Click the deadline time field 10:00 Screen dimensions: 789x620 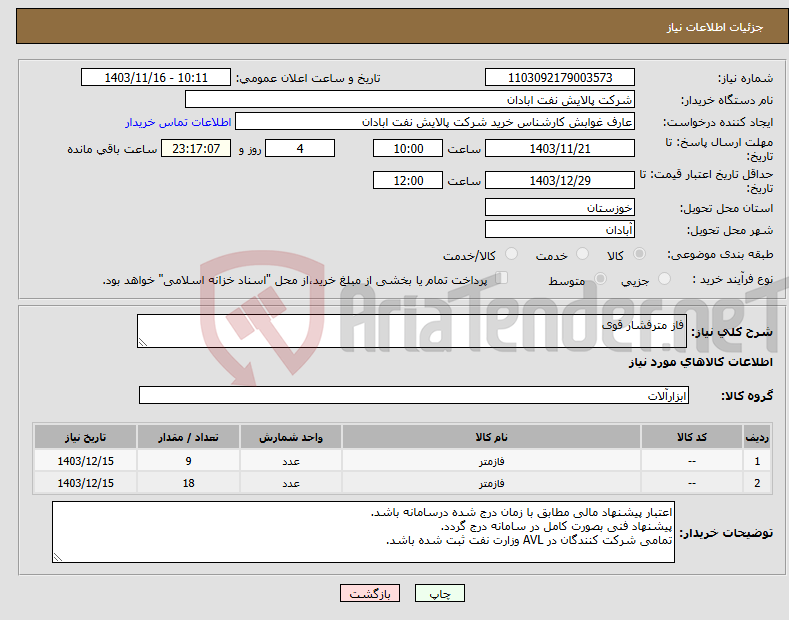[408, 148]
